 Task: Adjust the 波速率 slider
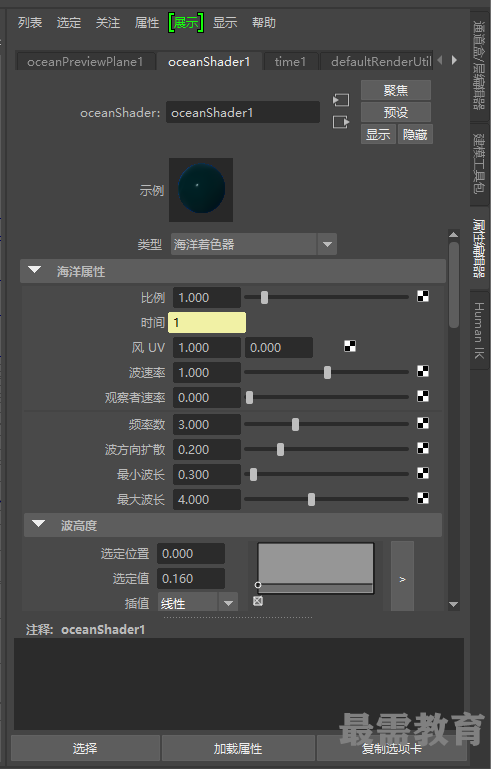326,372
